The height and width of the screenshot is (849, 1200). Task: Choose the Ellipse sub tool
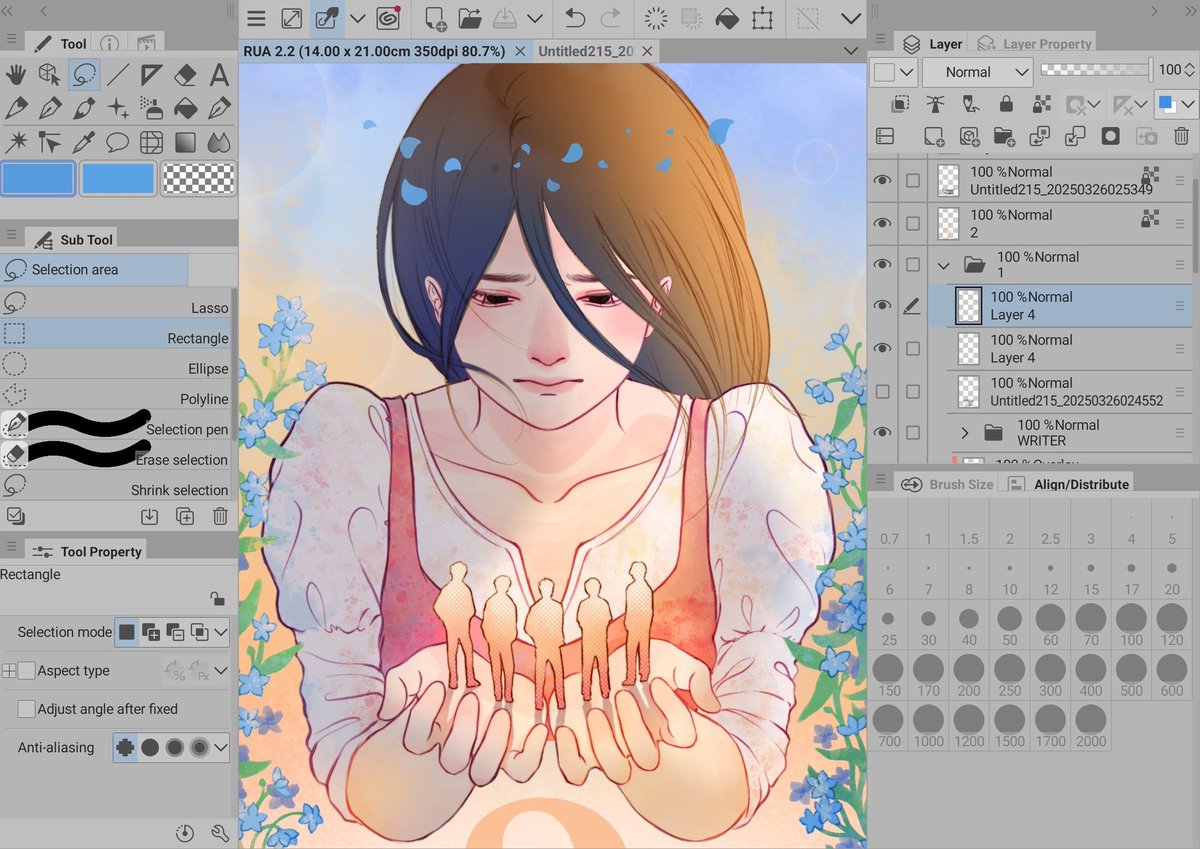(x=116, y=368)
